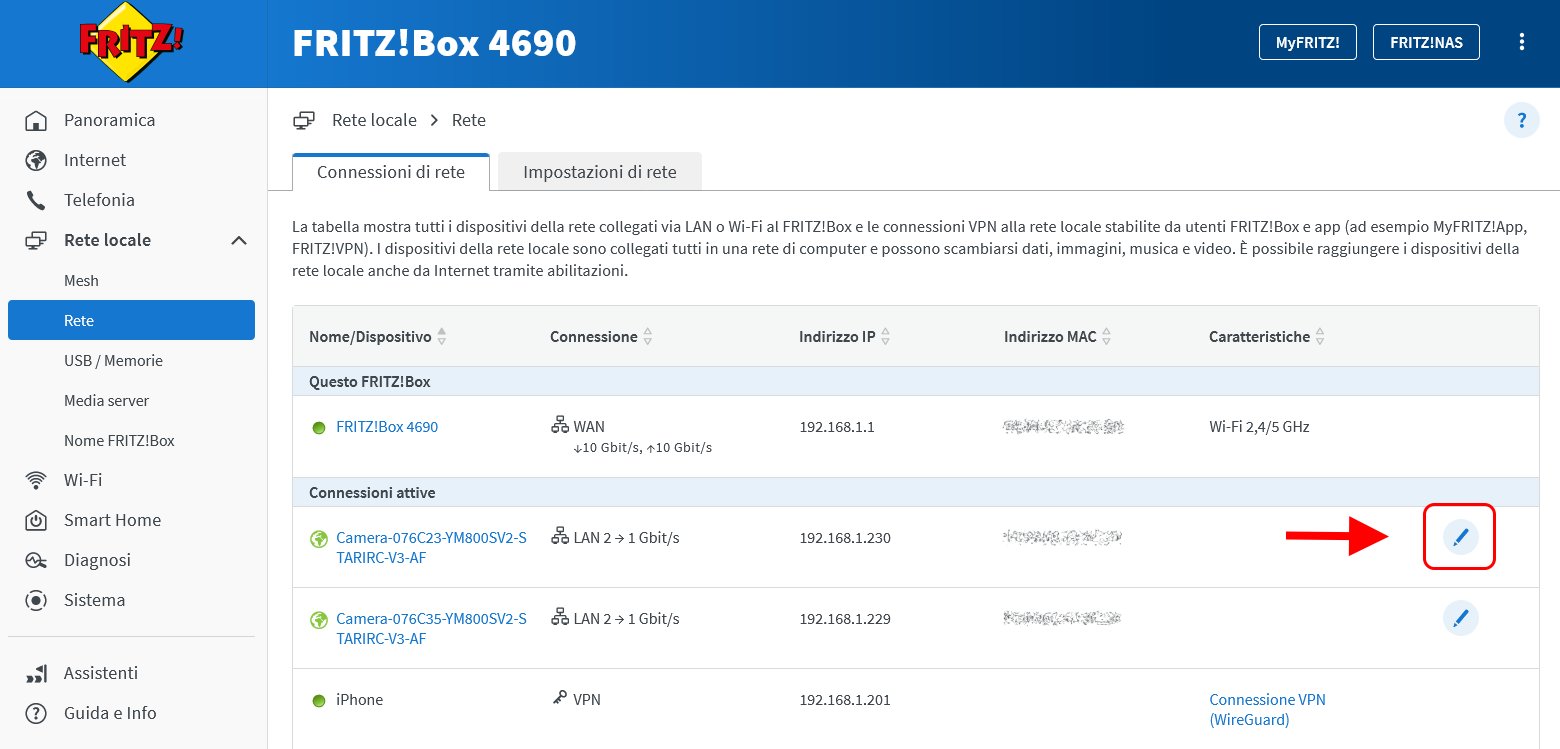The image size is (1560, 749).
Task: Open the Wi-Fi menu section
Action: 82,480
